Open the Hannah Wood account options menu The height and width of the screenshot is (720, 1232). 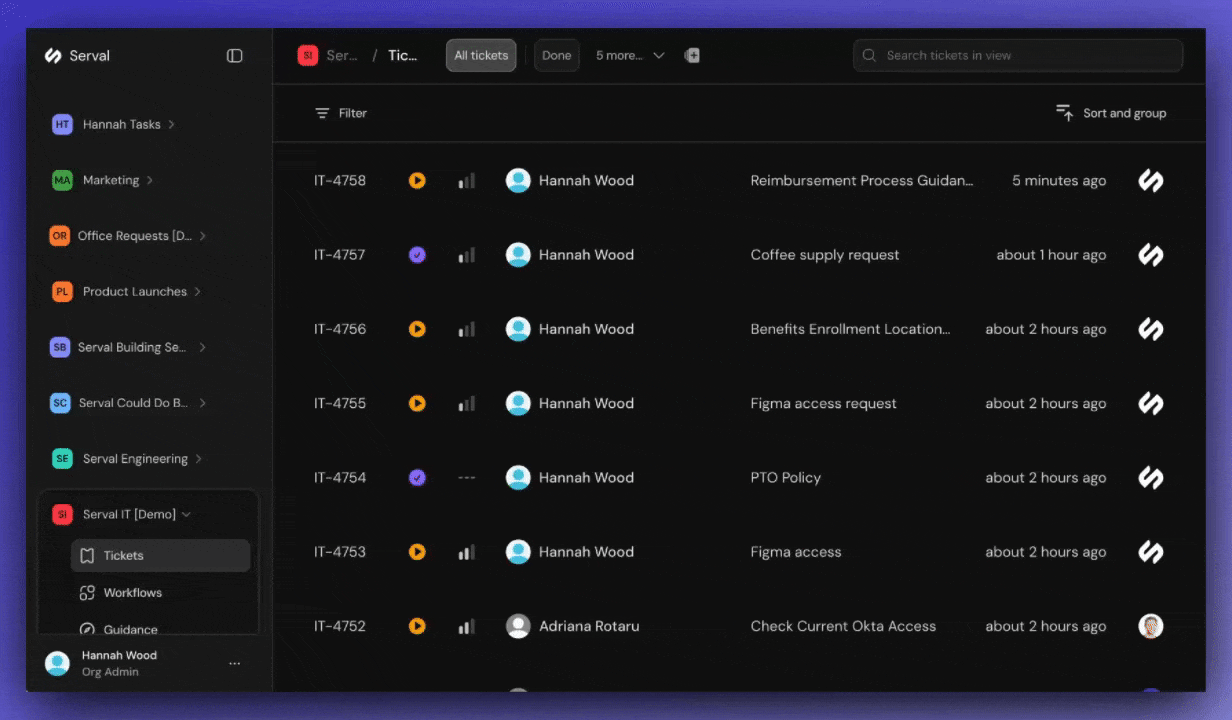coord(234,663)
